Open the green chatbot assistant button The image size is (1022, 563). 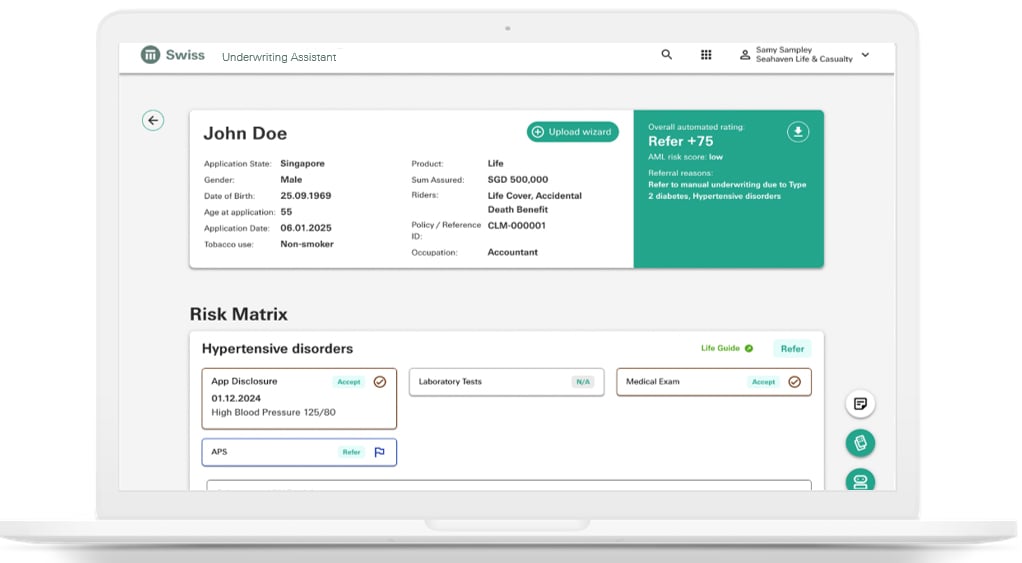click(x=860, y=481)
